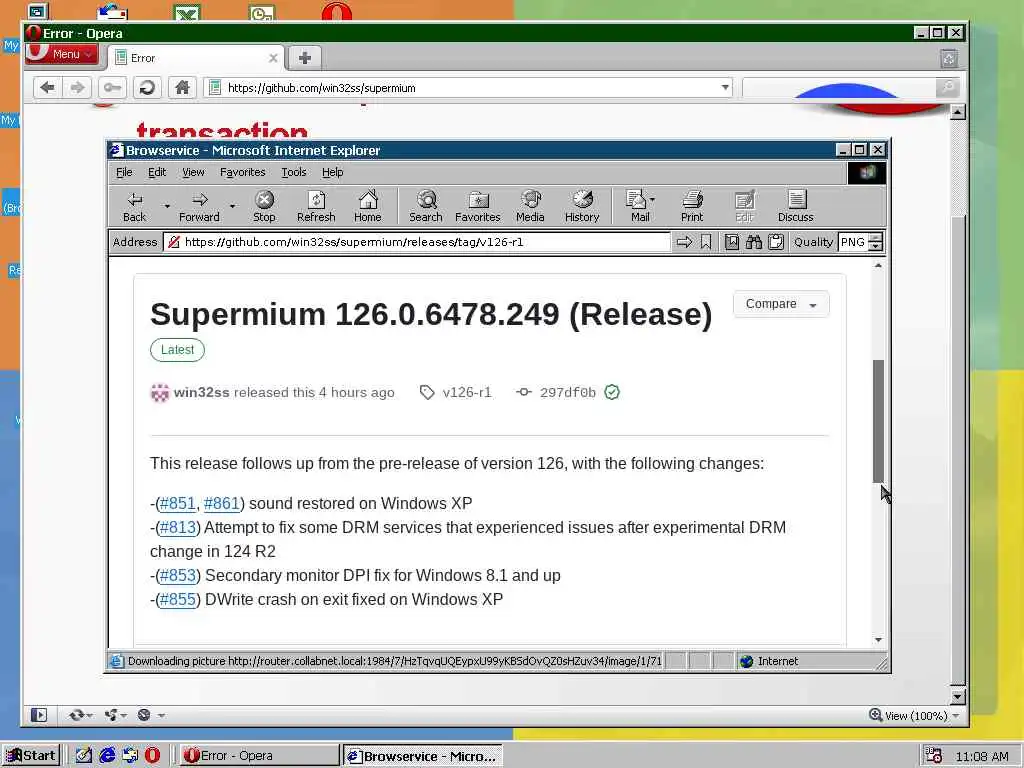Screen dimensions: 1024x768
Task: Click the clipboard icon in Browservice bar
Action: click(x=776, y=242)
